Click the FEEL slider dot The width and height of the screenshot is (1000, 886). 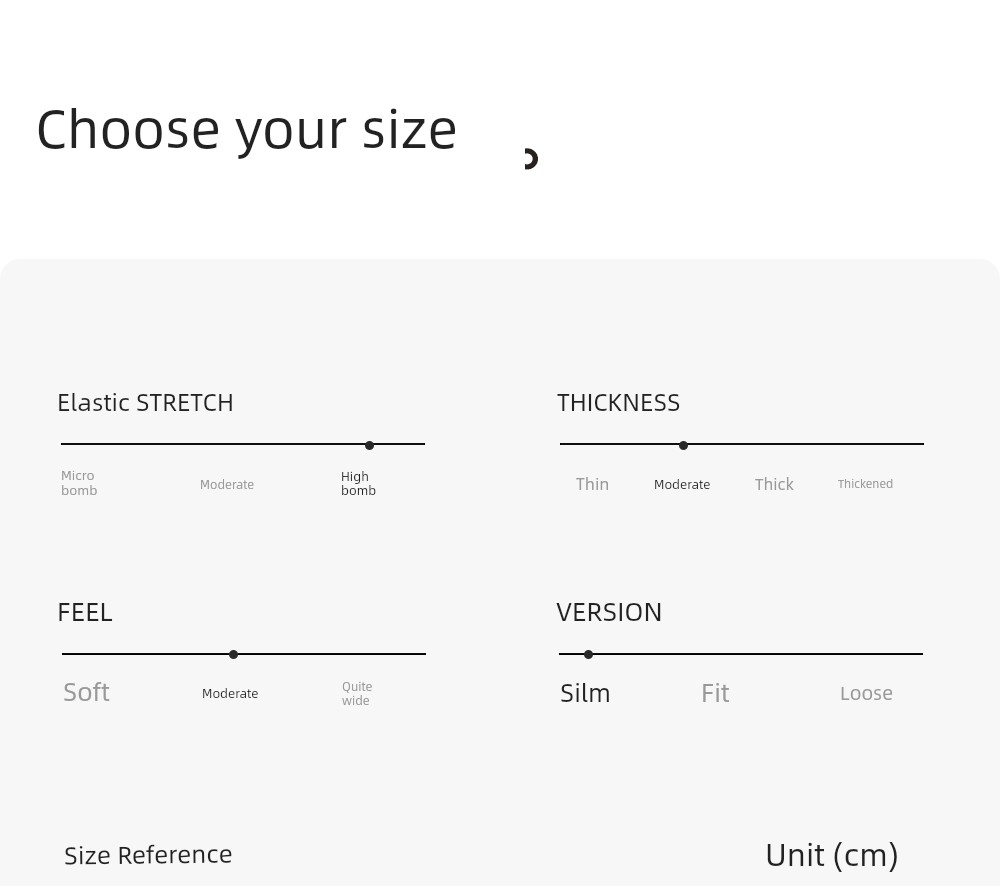tap(233, 654)
